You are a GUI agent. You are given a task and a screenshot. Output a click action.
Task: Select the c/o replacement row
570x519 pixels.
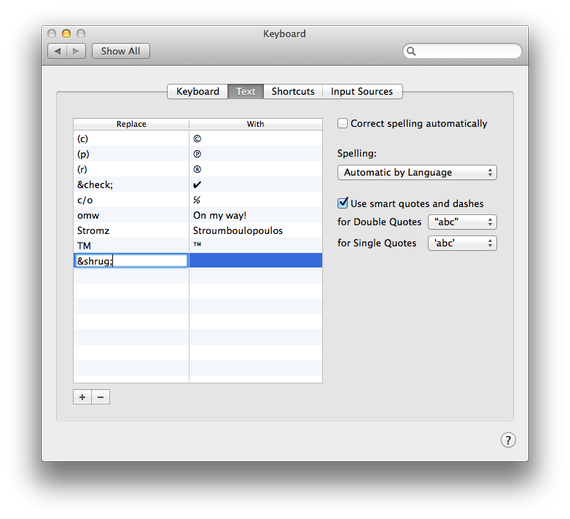pos(198,200)
